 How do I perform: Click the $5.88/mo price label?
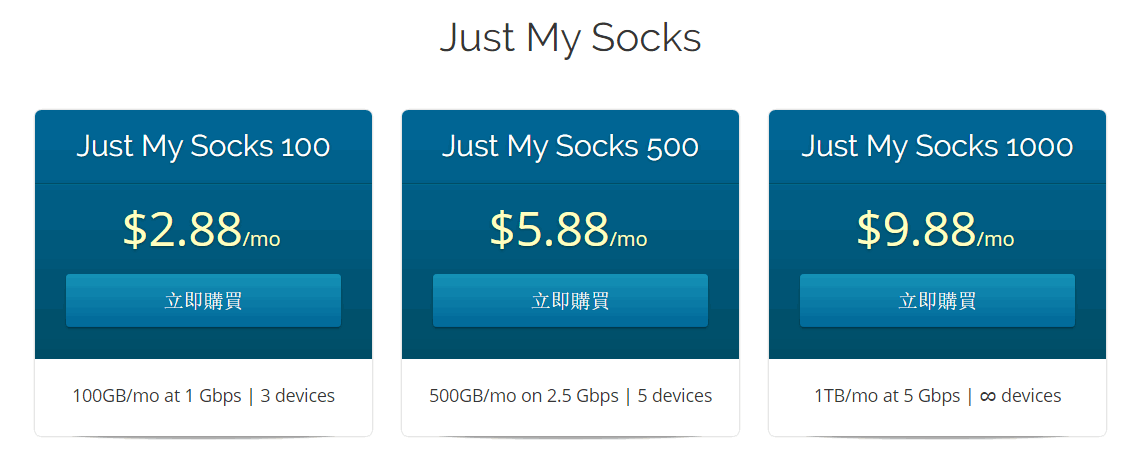pos(569,229)
